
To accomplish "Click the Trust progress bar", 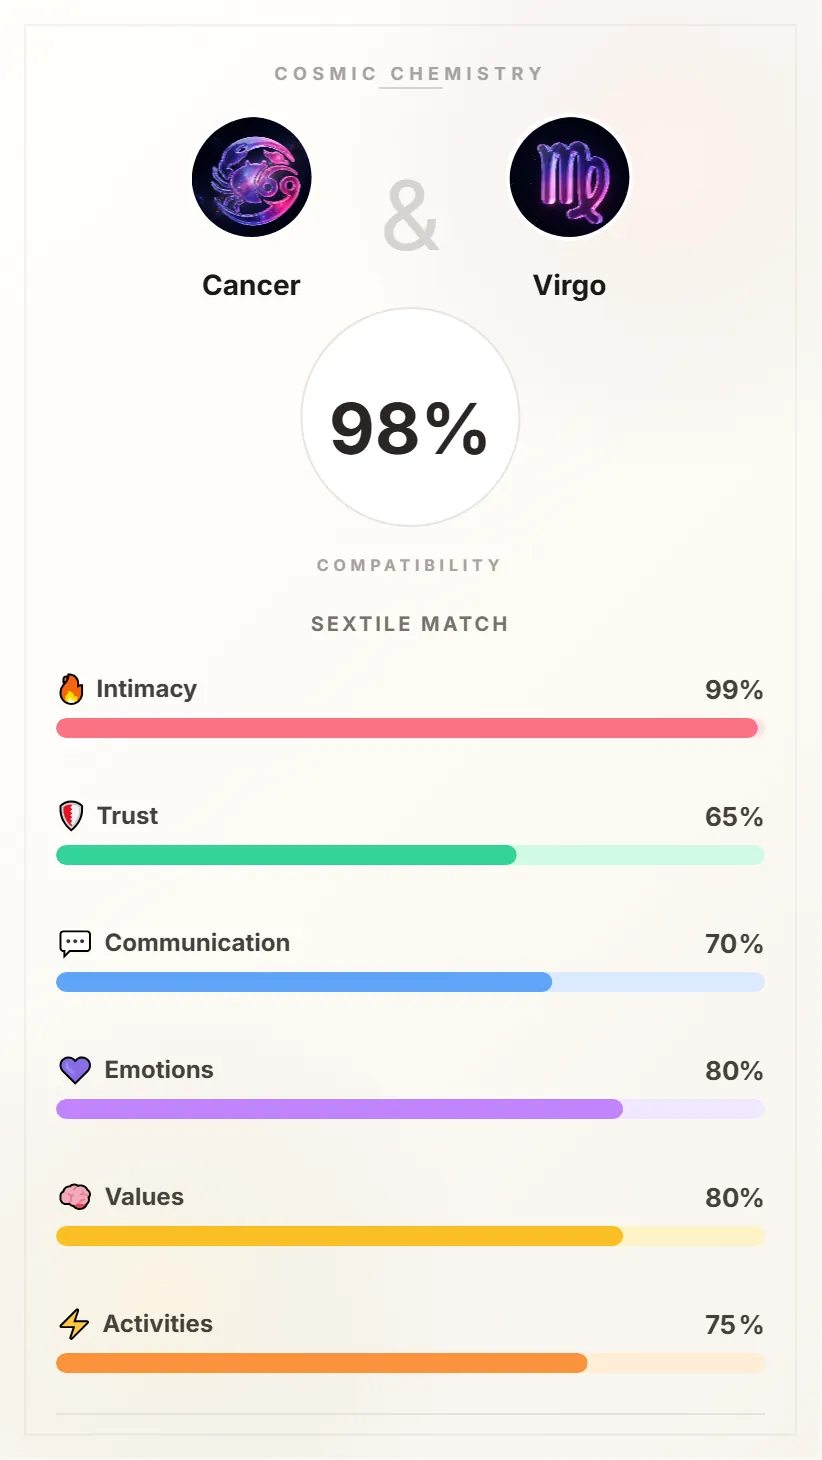I will [x=410, y=855].
